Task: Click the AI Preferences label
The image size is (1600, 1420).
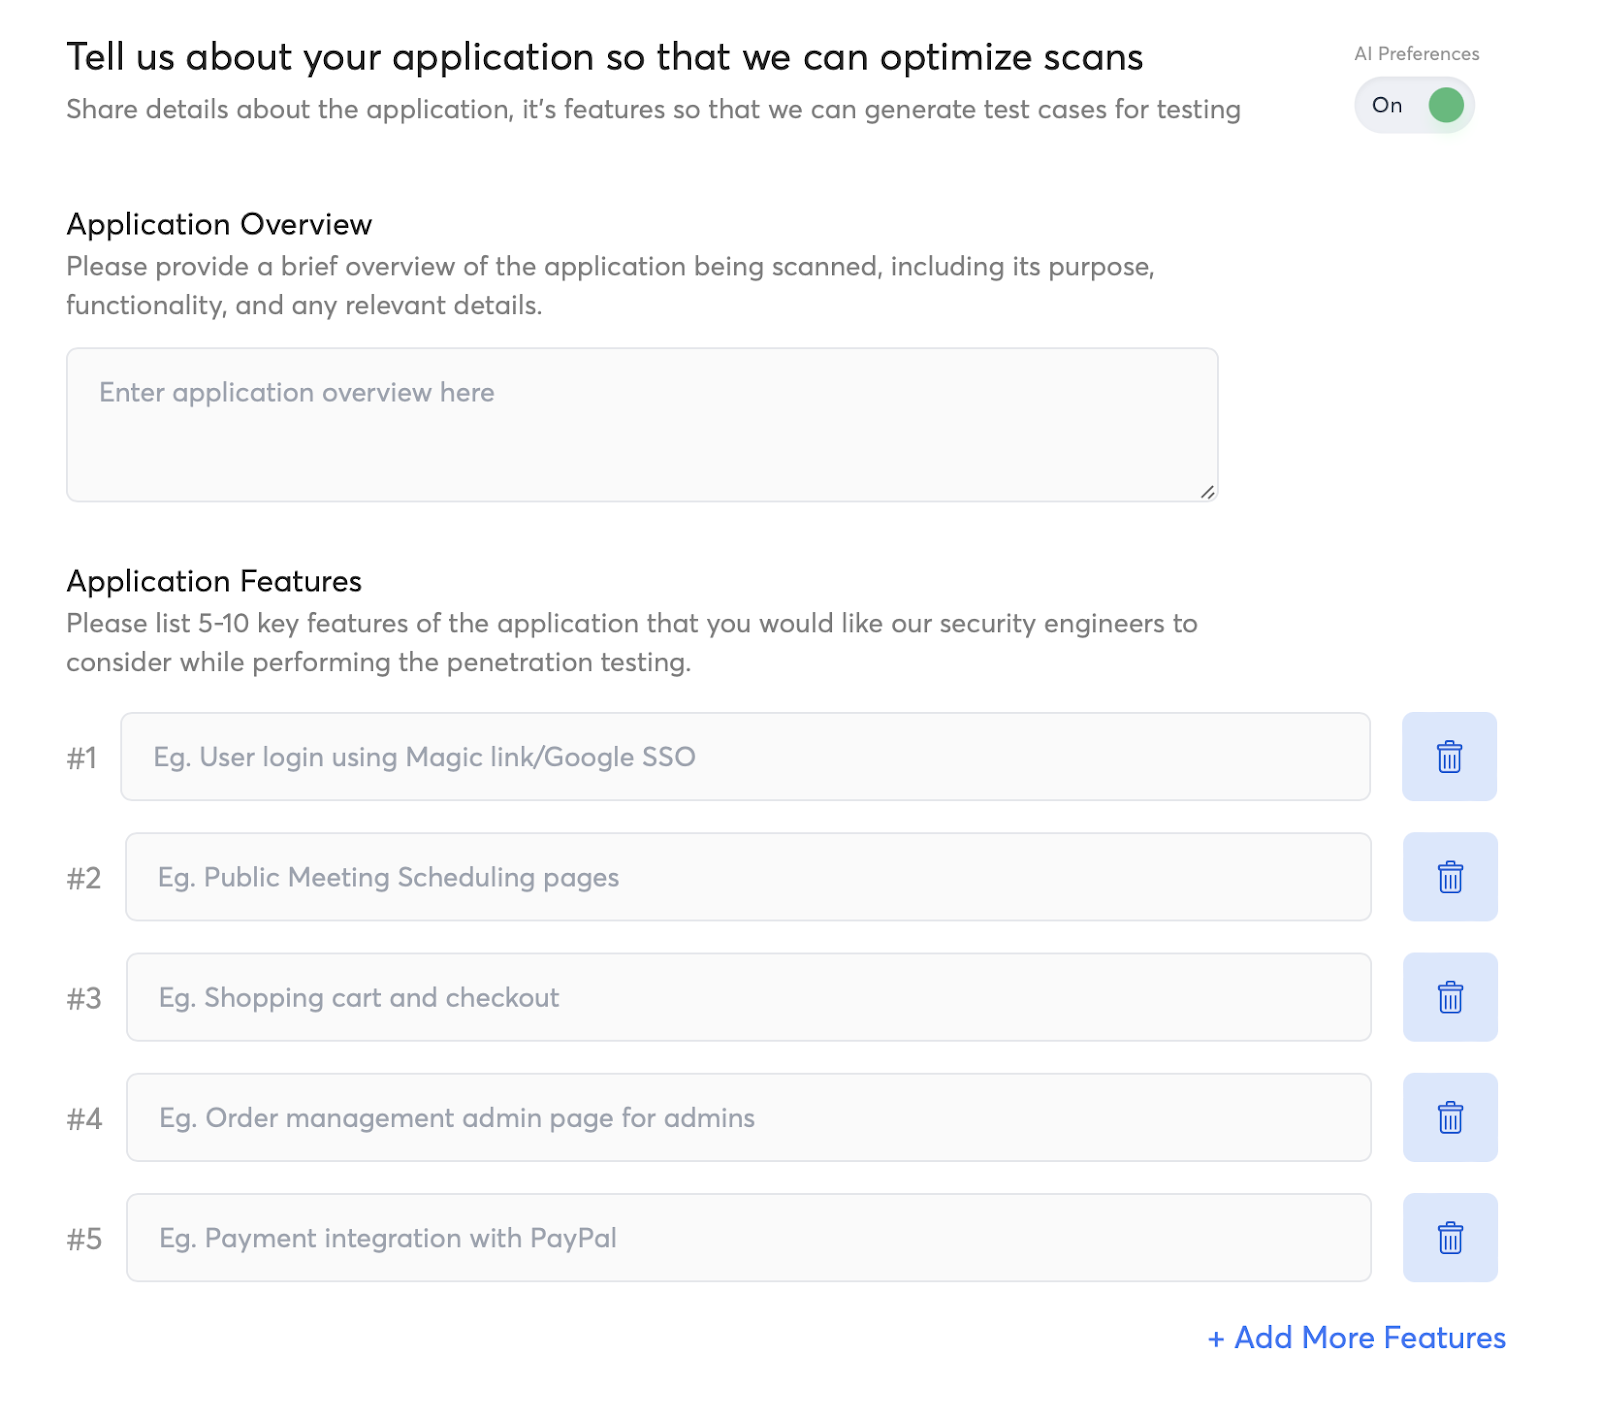Action: point(1416,54)
